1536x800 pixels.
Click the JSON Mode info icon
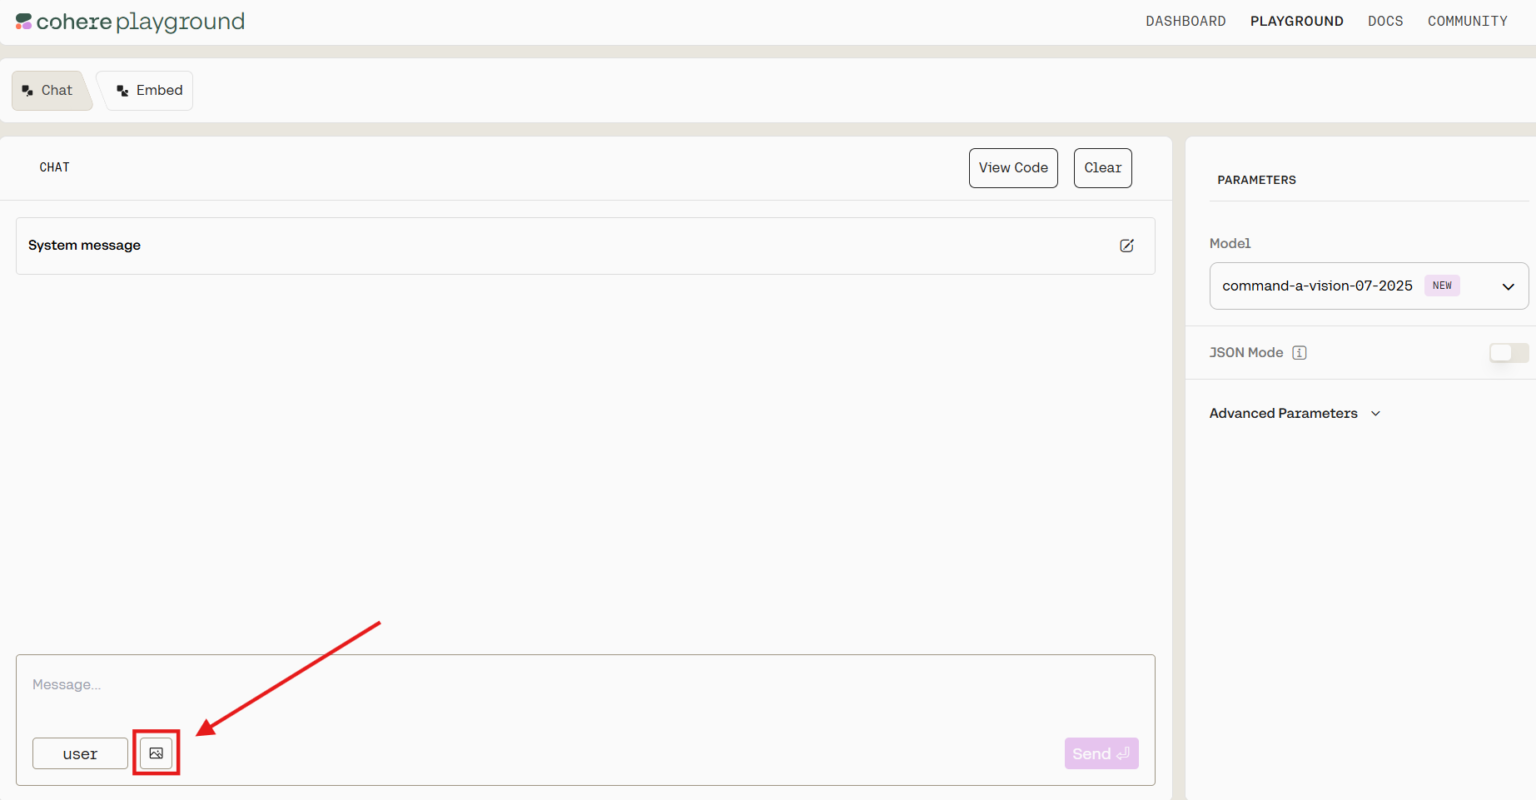1299,352
